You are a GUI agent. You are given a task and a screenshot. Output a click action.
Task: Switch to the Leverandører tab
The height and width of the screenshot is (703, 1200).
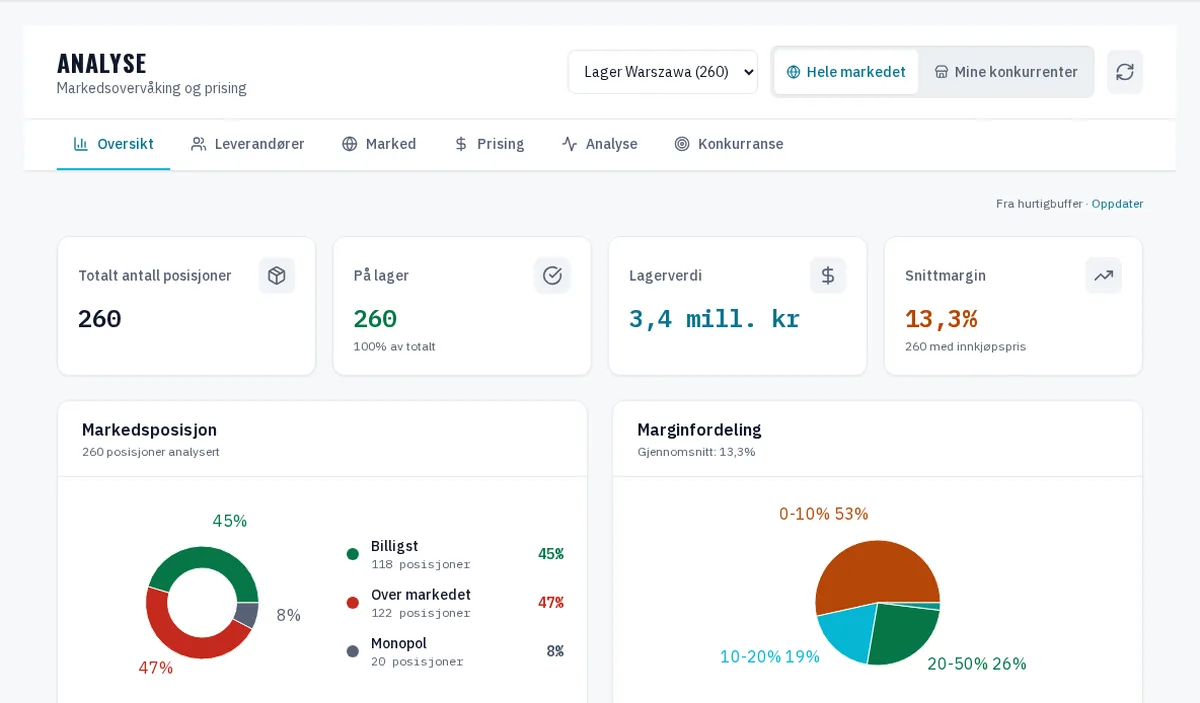(x=247, y=144)
